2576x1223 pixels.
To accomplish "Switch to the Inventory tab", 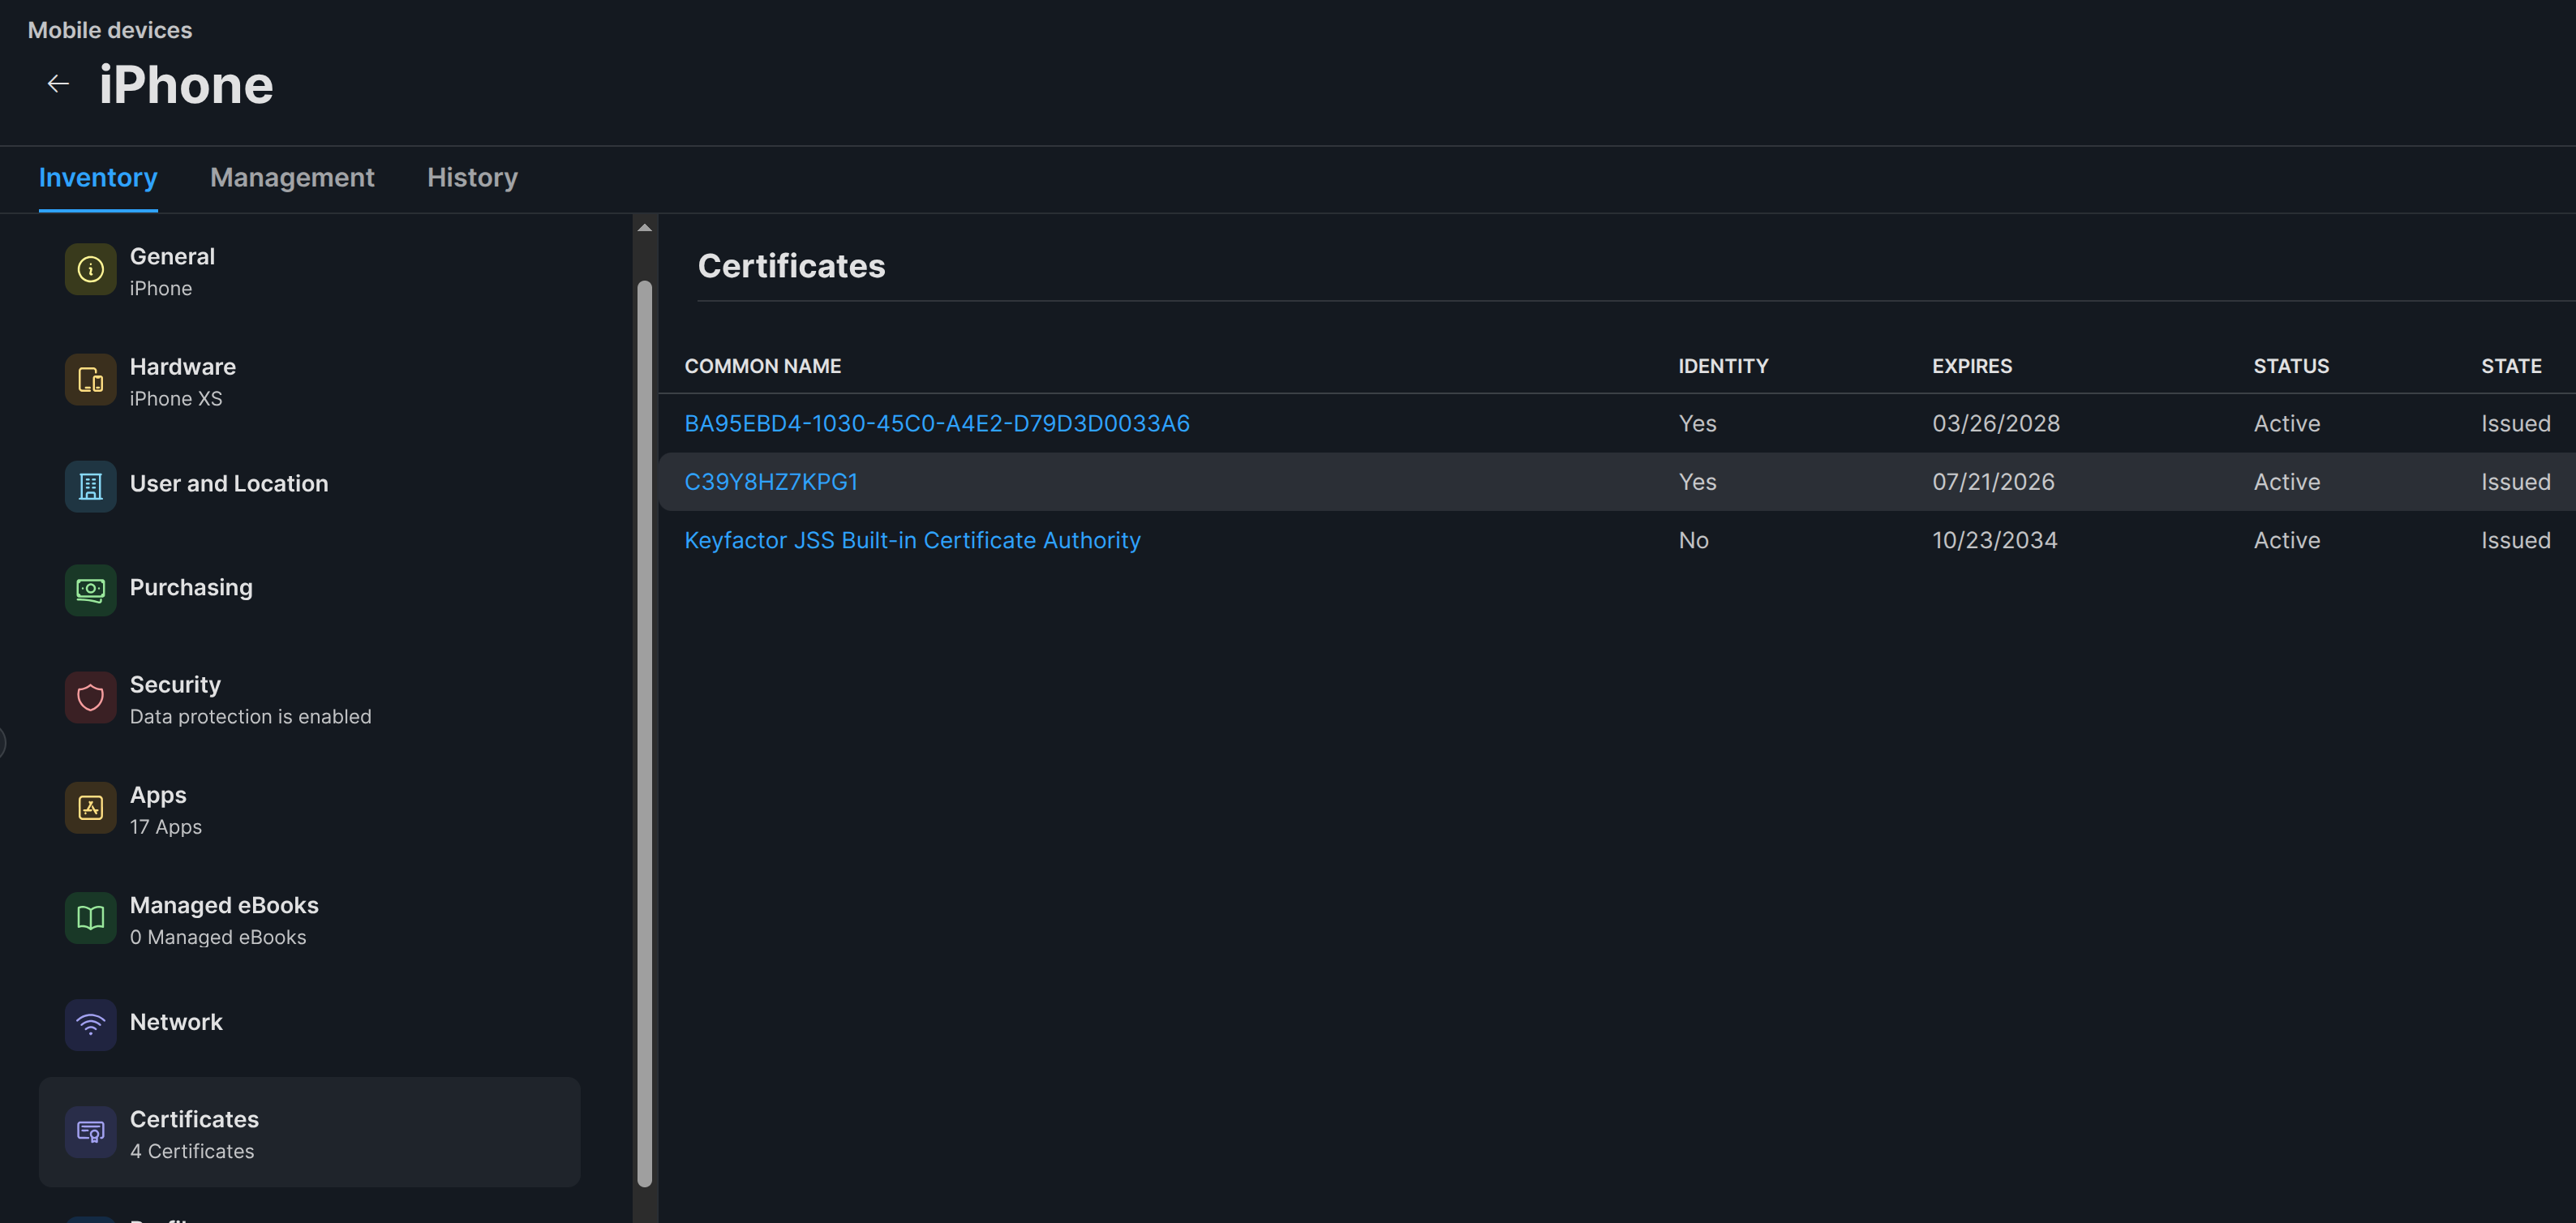I will [98, 178].
